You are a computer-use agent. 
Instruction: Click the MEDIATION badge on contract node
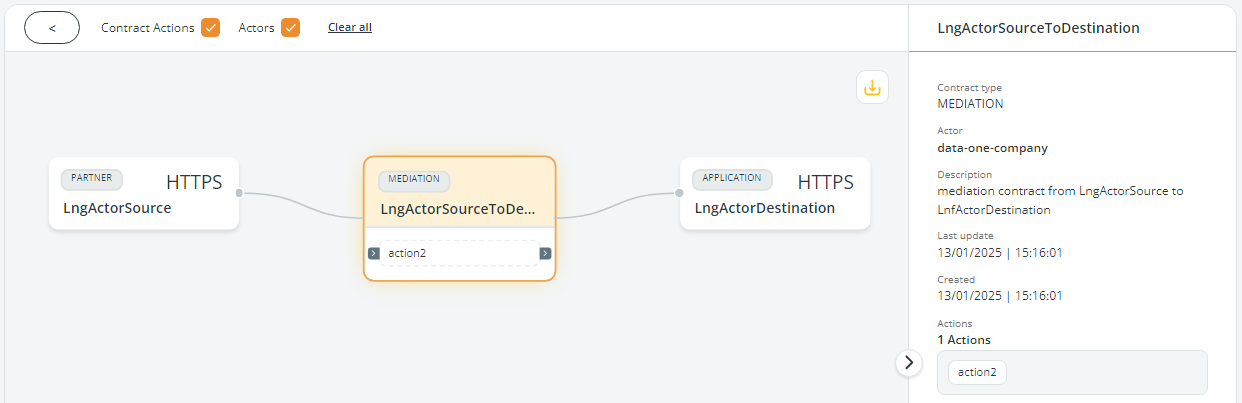pyautogui.click(x=414, y=180)
